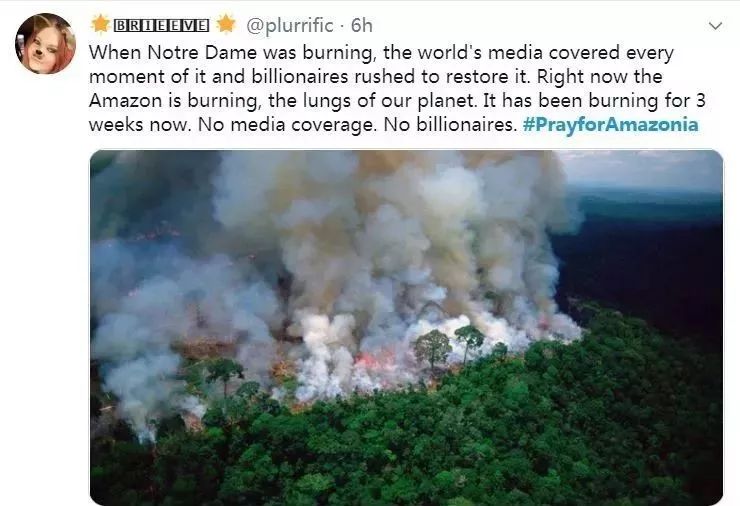Click the line starting "When Notre Dame"
The height and width of the screenshot is (506, 740).
point(381,52)
